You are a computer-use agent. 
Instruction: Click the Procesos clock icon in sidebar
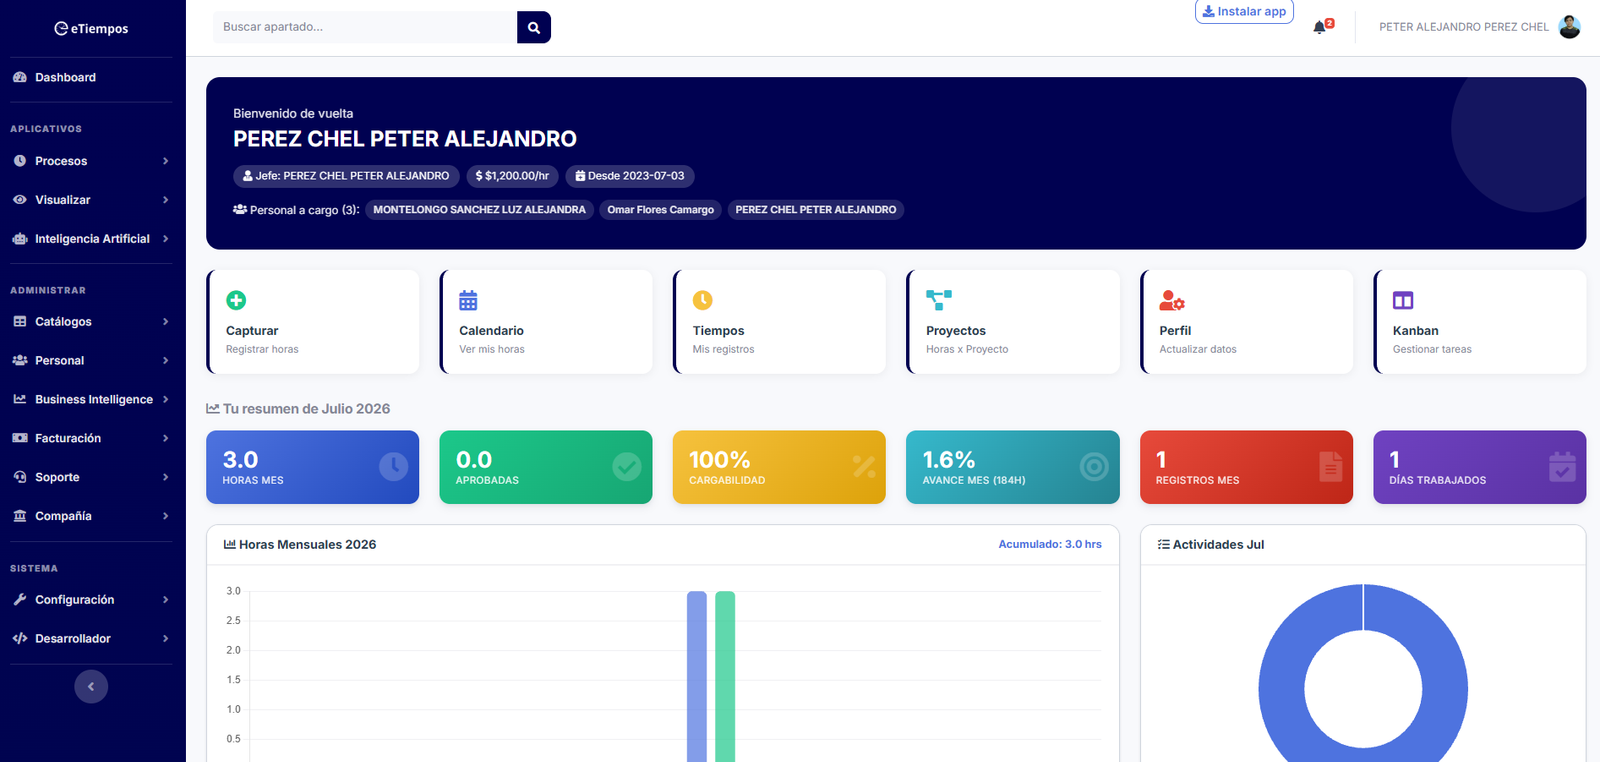pyautogui.click(x=20, y=161)
